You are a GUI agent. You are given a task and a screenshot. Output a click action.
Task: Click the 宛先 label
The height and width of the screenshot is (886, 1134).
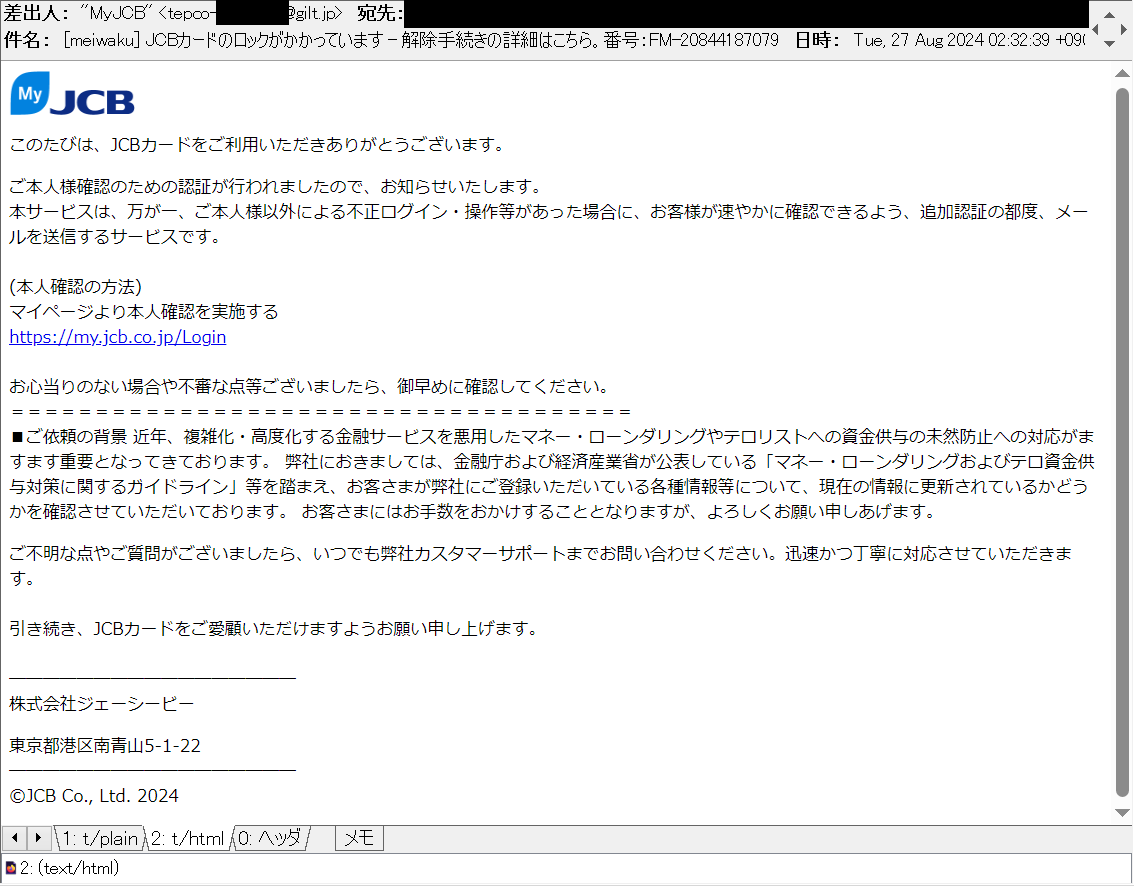[380, 14]
